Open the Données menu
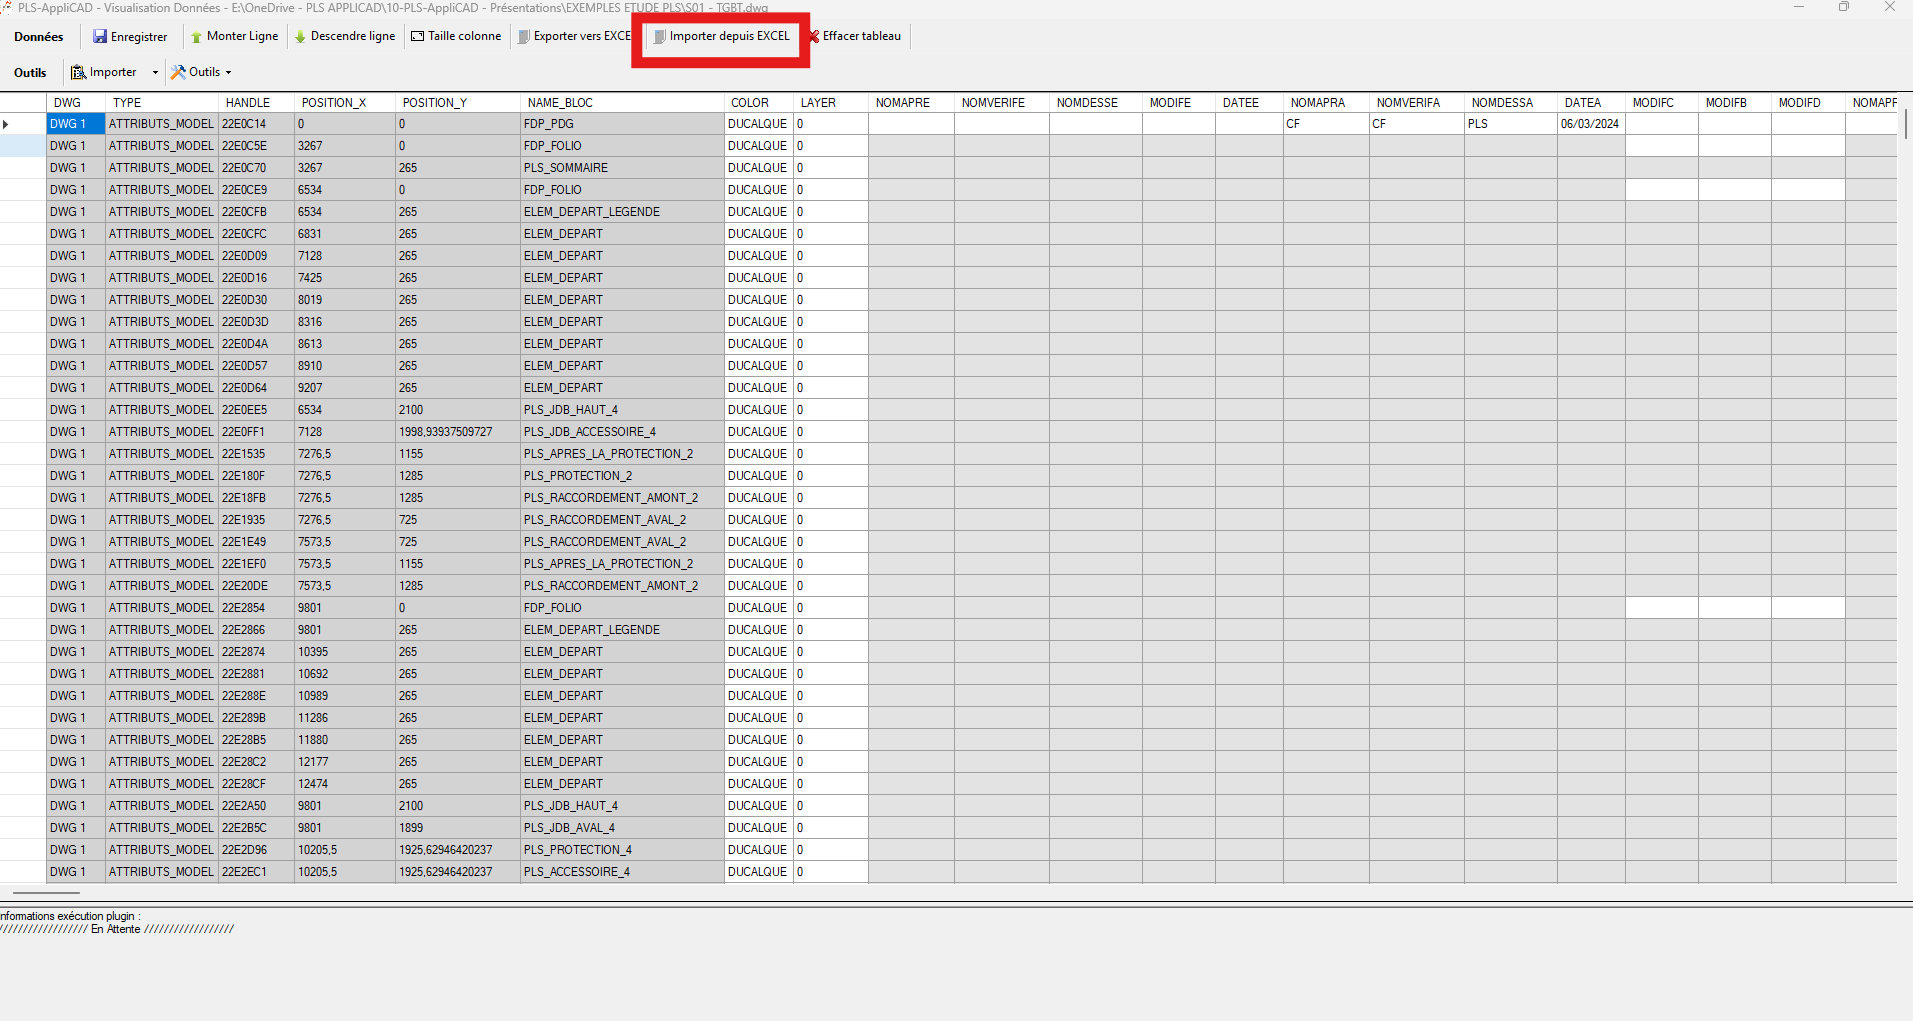This screenshot has height=1021, width=1913. [38, 36]
